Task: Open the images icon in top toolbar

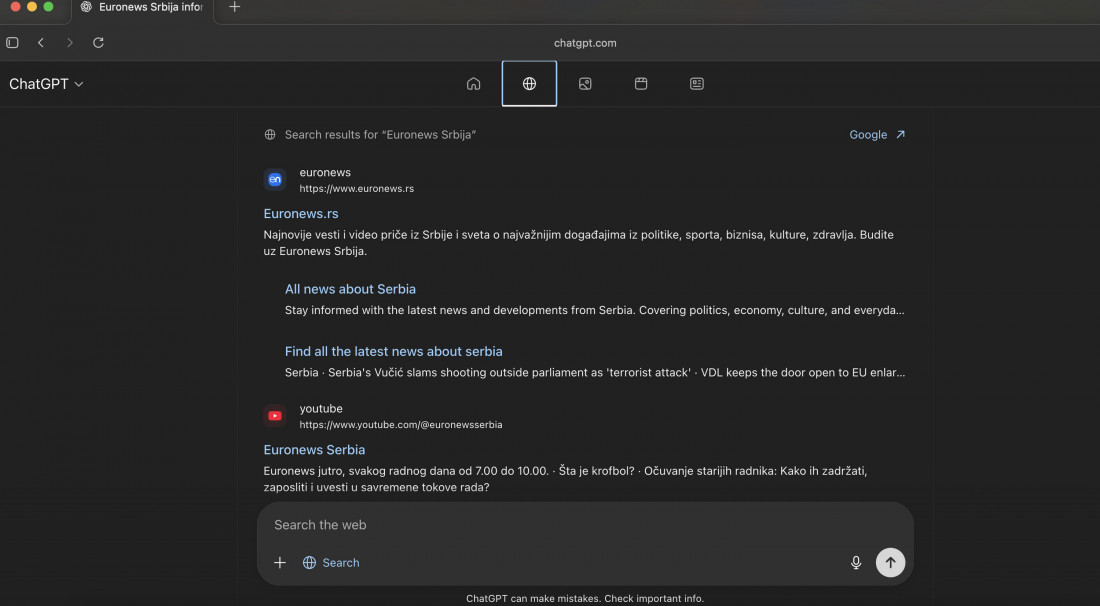Action: click(585, 84)
